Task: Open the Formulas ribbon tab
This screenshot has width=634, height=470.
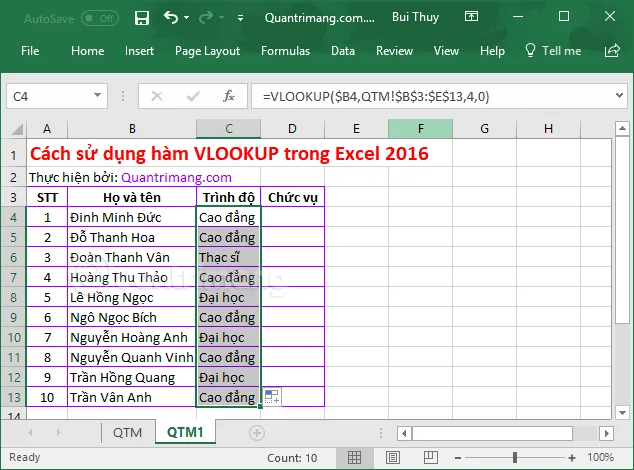Action: (x=285, y=51)
